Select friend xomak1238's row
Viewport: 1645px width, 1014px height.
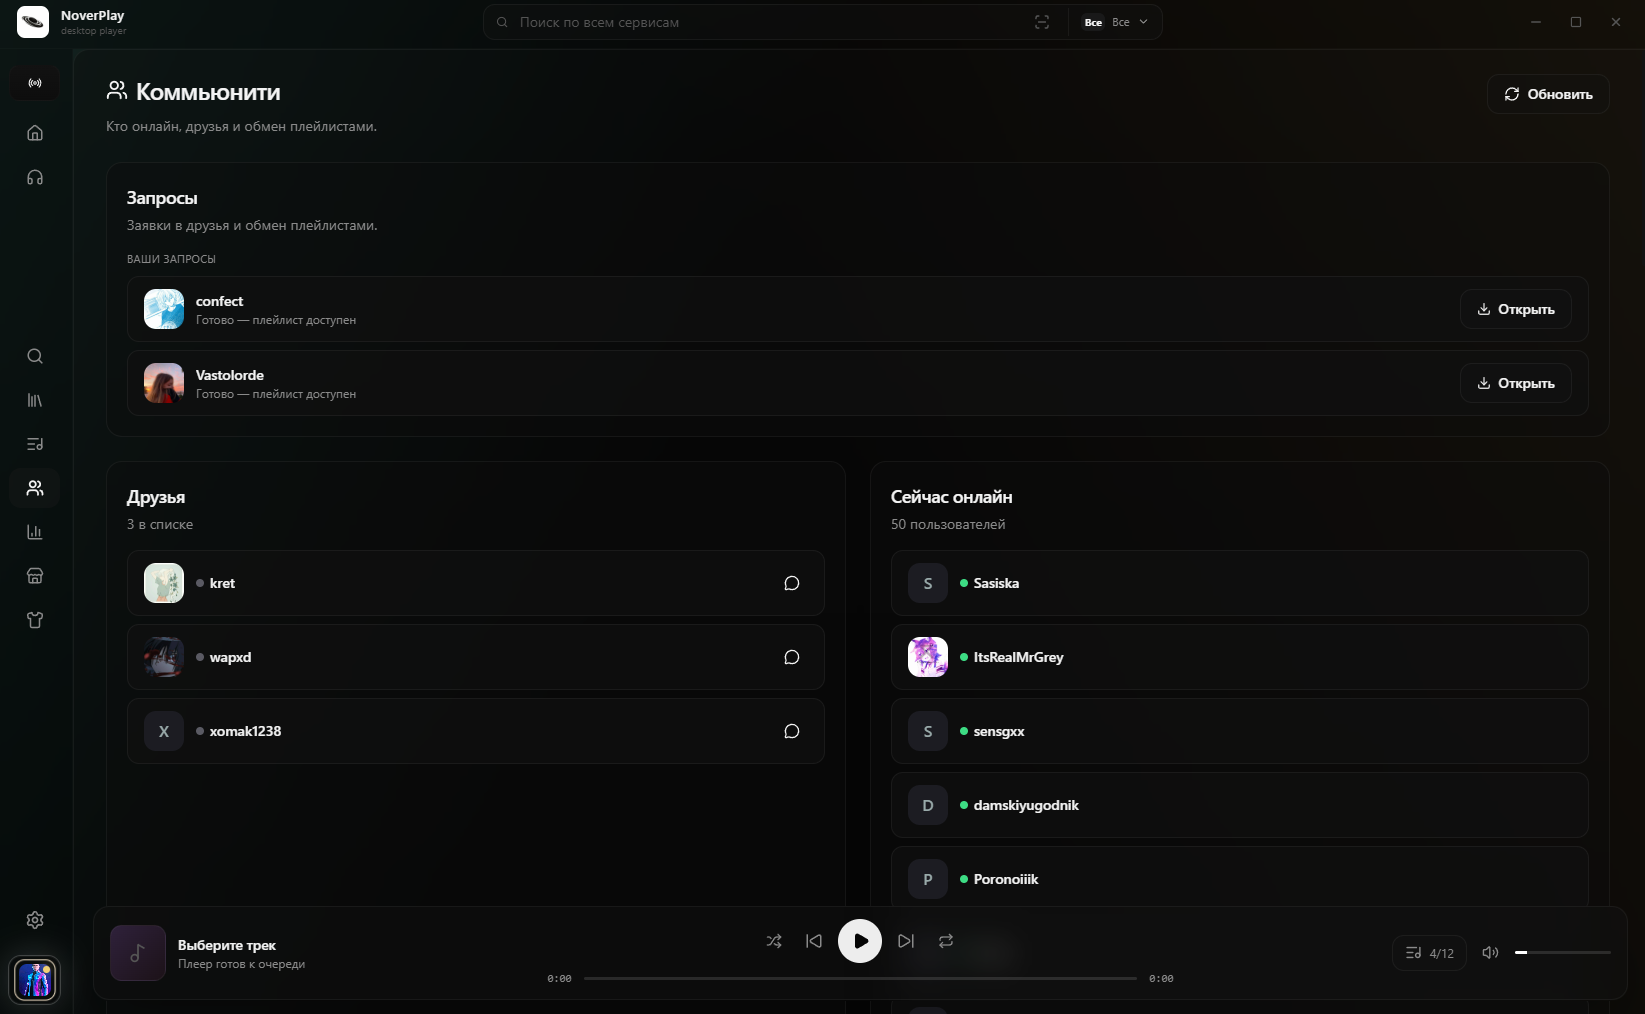476,731
